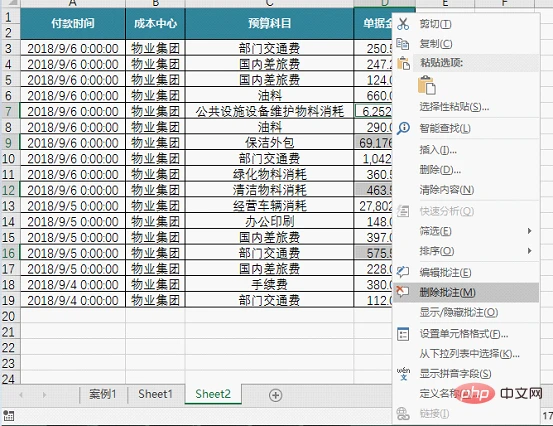Click the 油料 cell in row 6

(269, 96)
